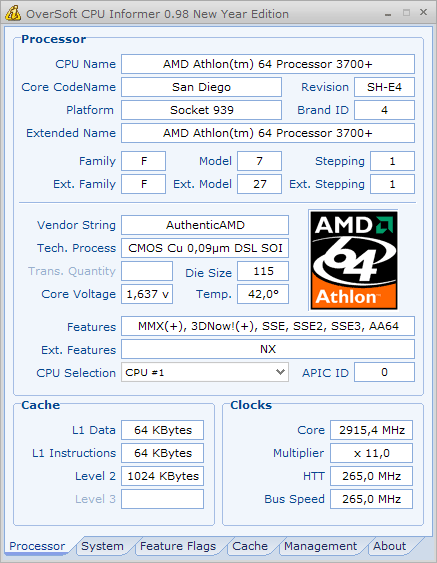437x563 pixels.
Task: Select the Core clock speed field
Action: [x=371, y=430]
